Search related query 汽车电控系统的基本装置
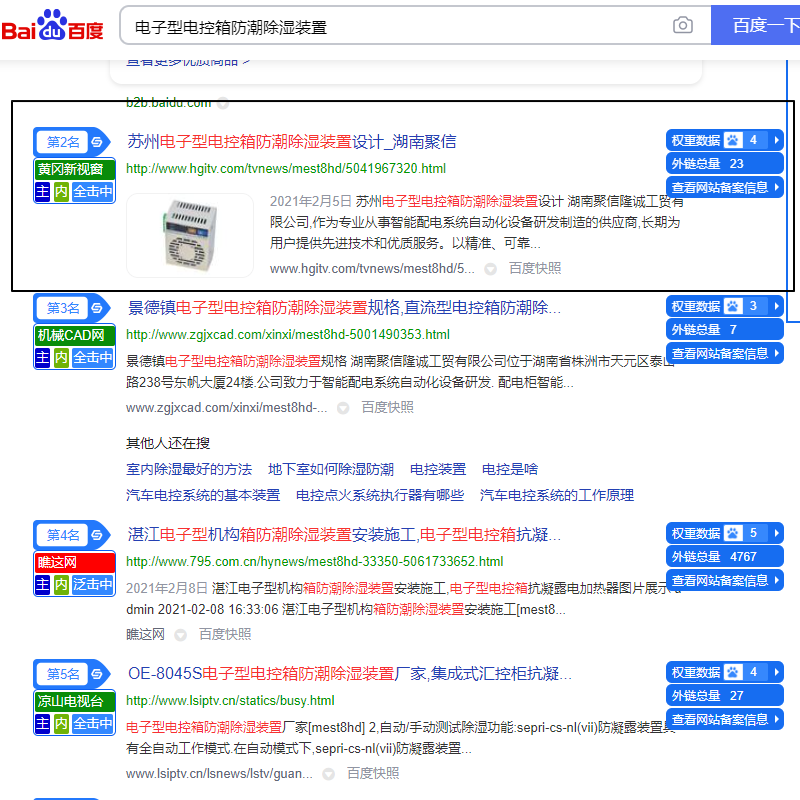The width and height of the screenshot is (800, 800). click(203, 495)
